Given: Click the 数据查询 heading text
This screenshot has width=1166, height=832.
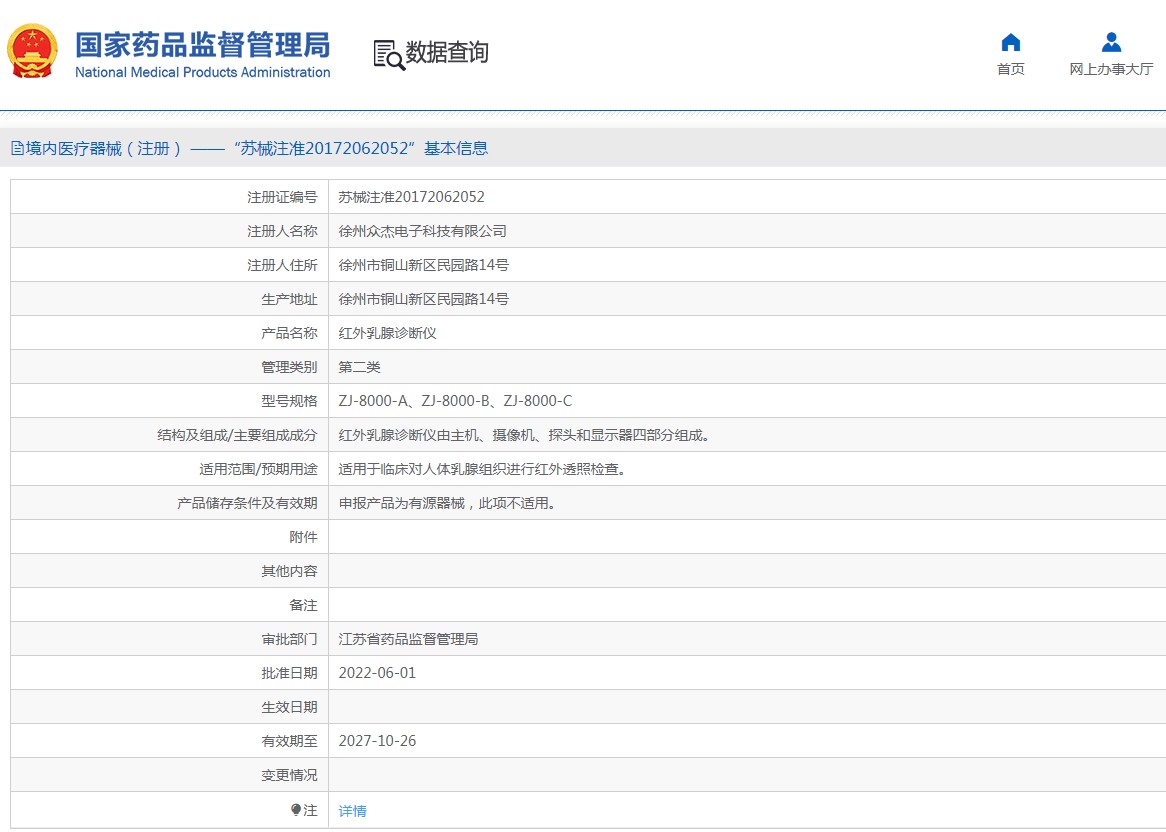Looking at the screenshot, I should coord(447,53).
